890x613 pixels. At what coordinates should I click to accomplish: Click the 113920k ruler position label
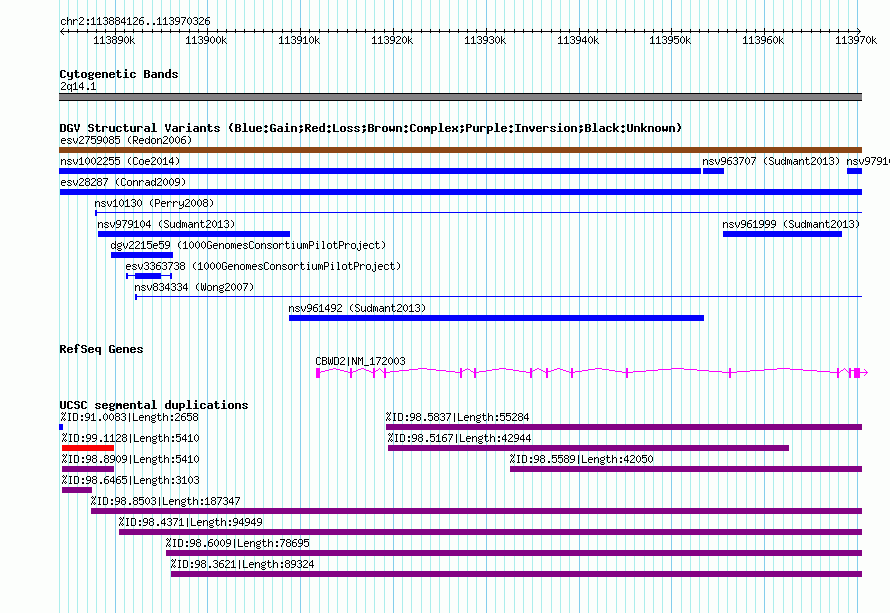pos(392,40)
